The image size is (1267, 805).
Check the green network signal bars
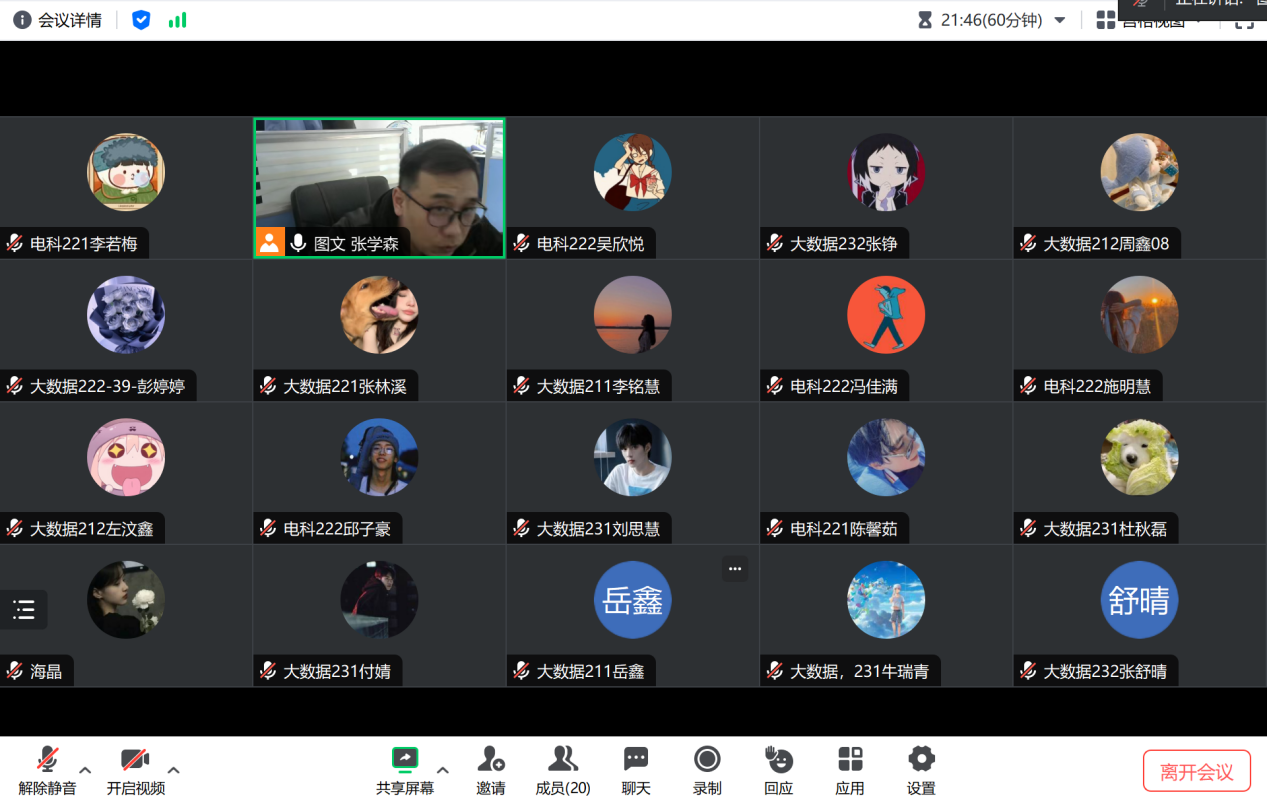pos(177,20)
